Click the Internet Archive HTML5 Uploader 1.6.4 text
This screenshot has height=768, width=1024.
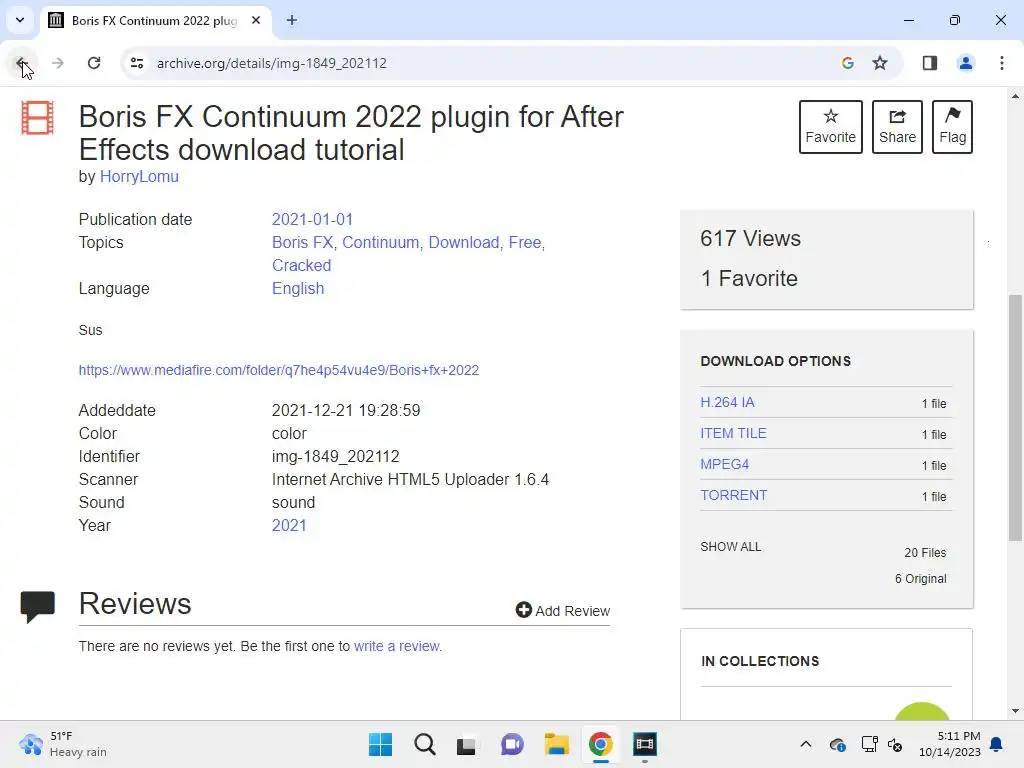(x=410, y=479)
